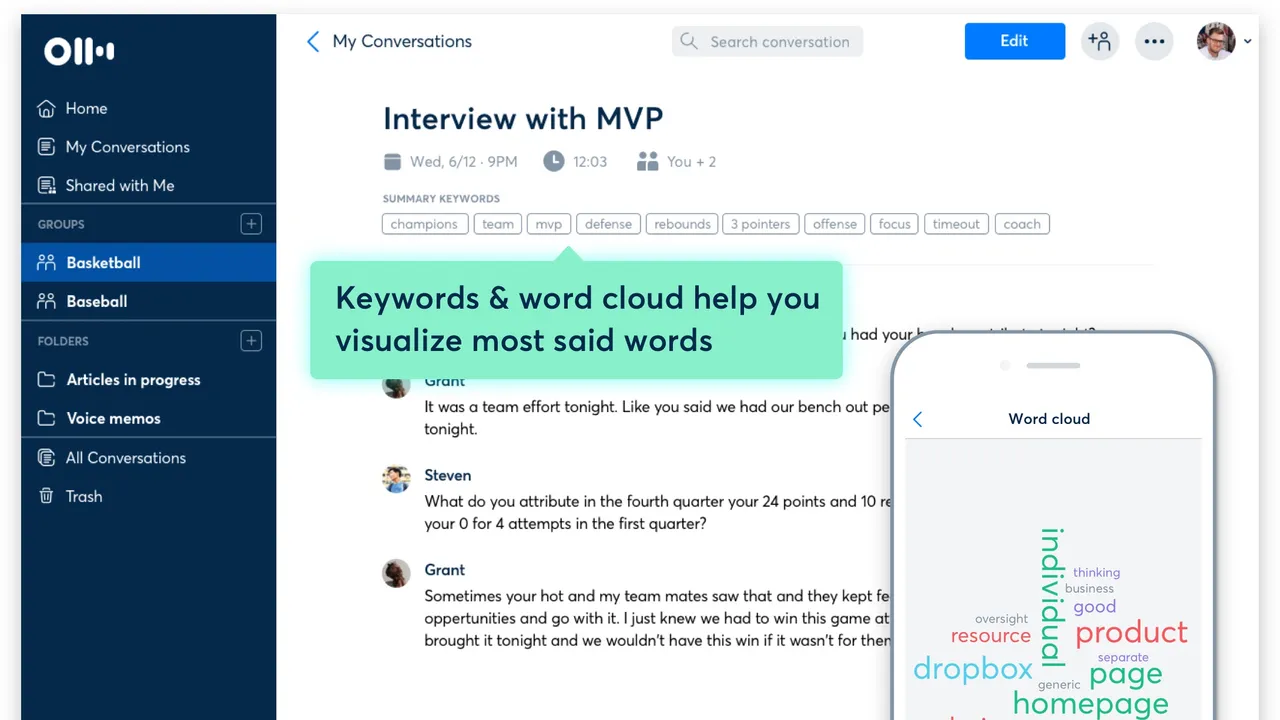Click the My Conversations breadcrumb link
1280x720 pixels.
[402, 41]
